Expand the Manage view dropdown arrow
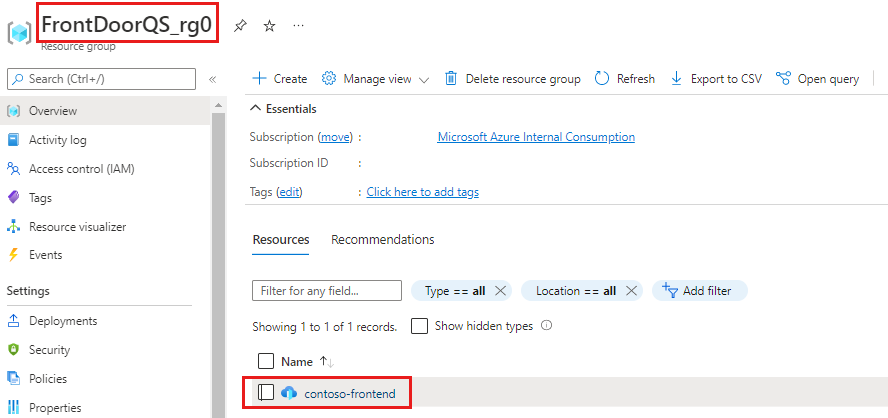Image resolution: width=888 pixels, height=418 pixels. (424, 80)
